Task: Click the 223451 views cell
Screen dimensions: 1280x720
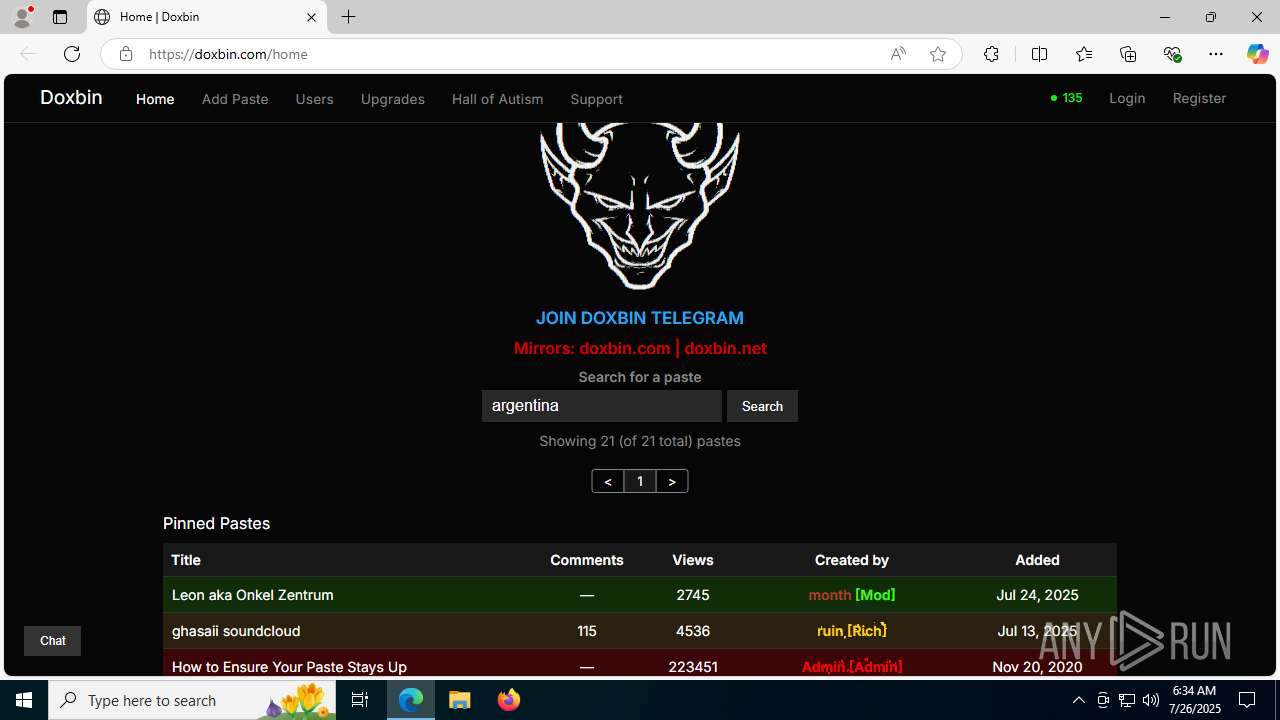Action: coord(693,667)
